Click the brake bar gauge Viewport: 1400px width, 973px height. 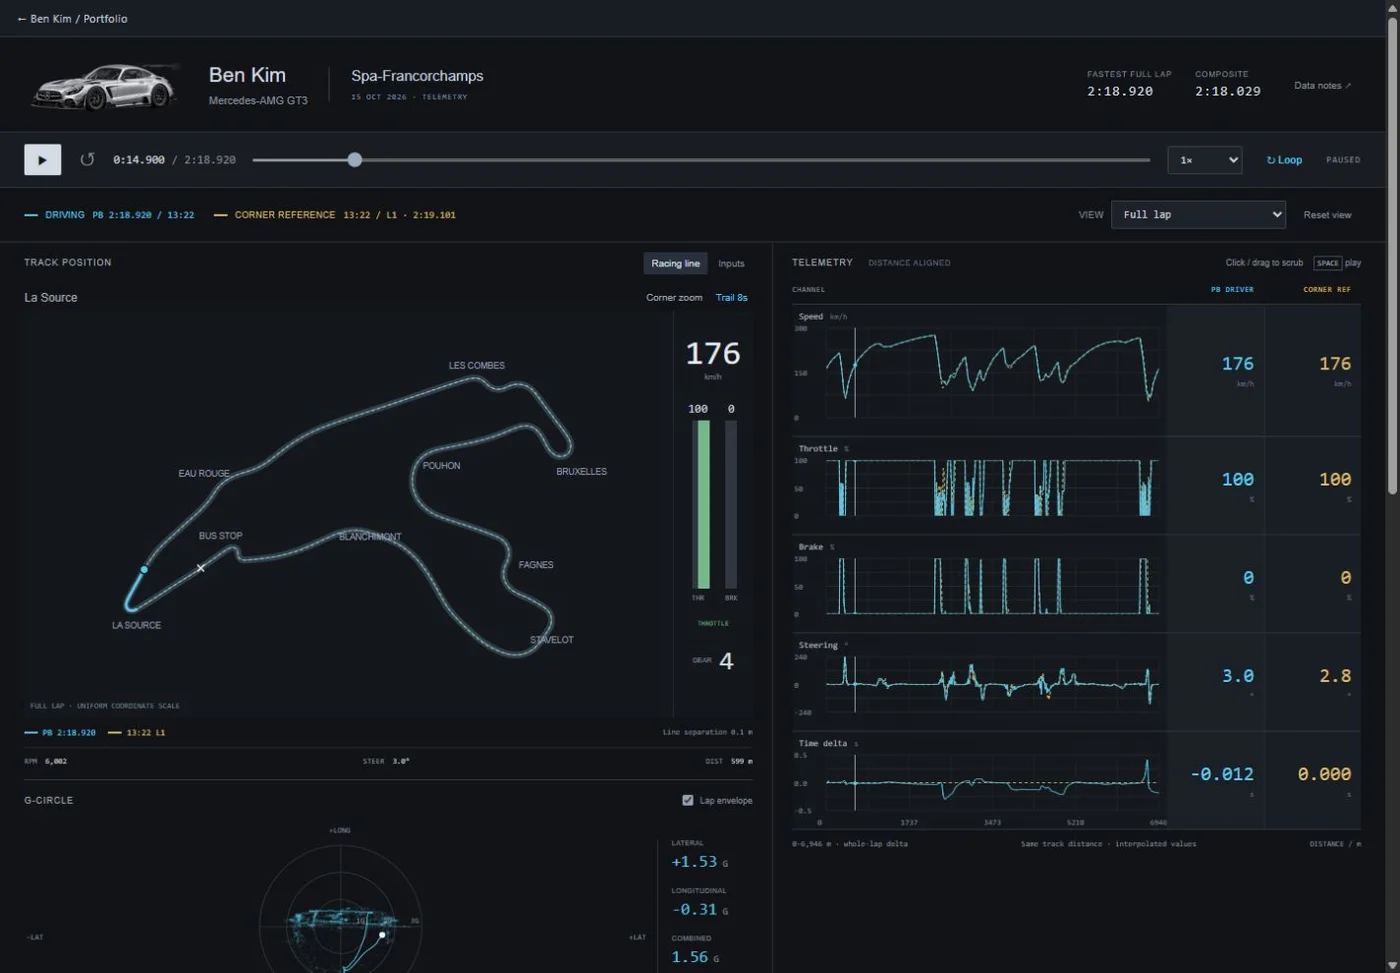click(731, 504)
